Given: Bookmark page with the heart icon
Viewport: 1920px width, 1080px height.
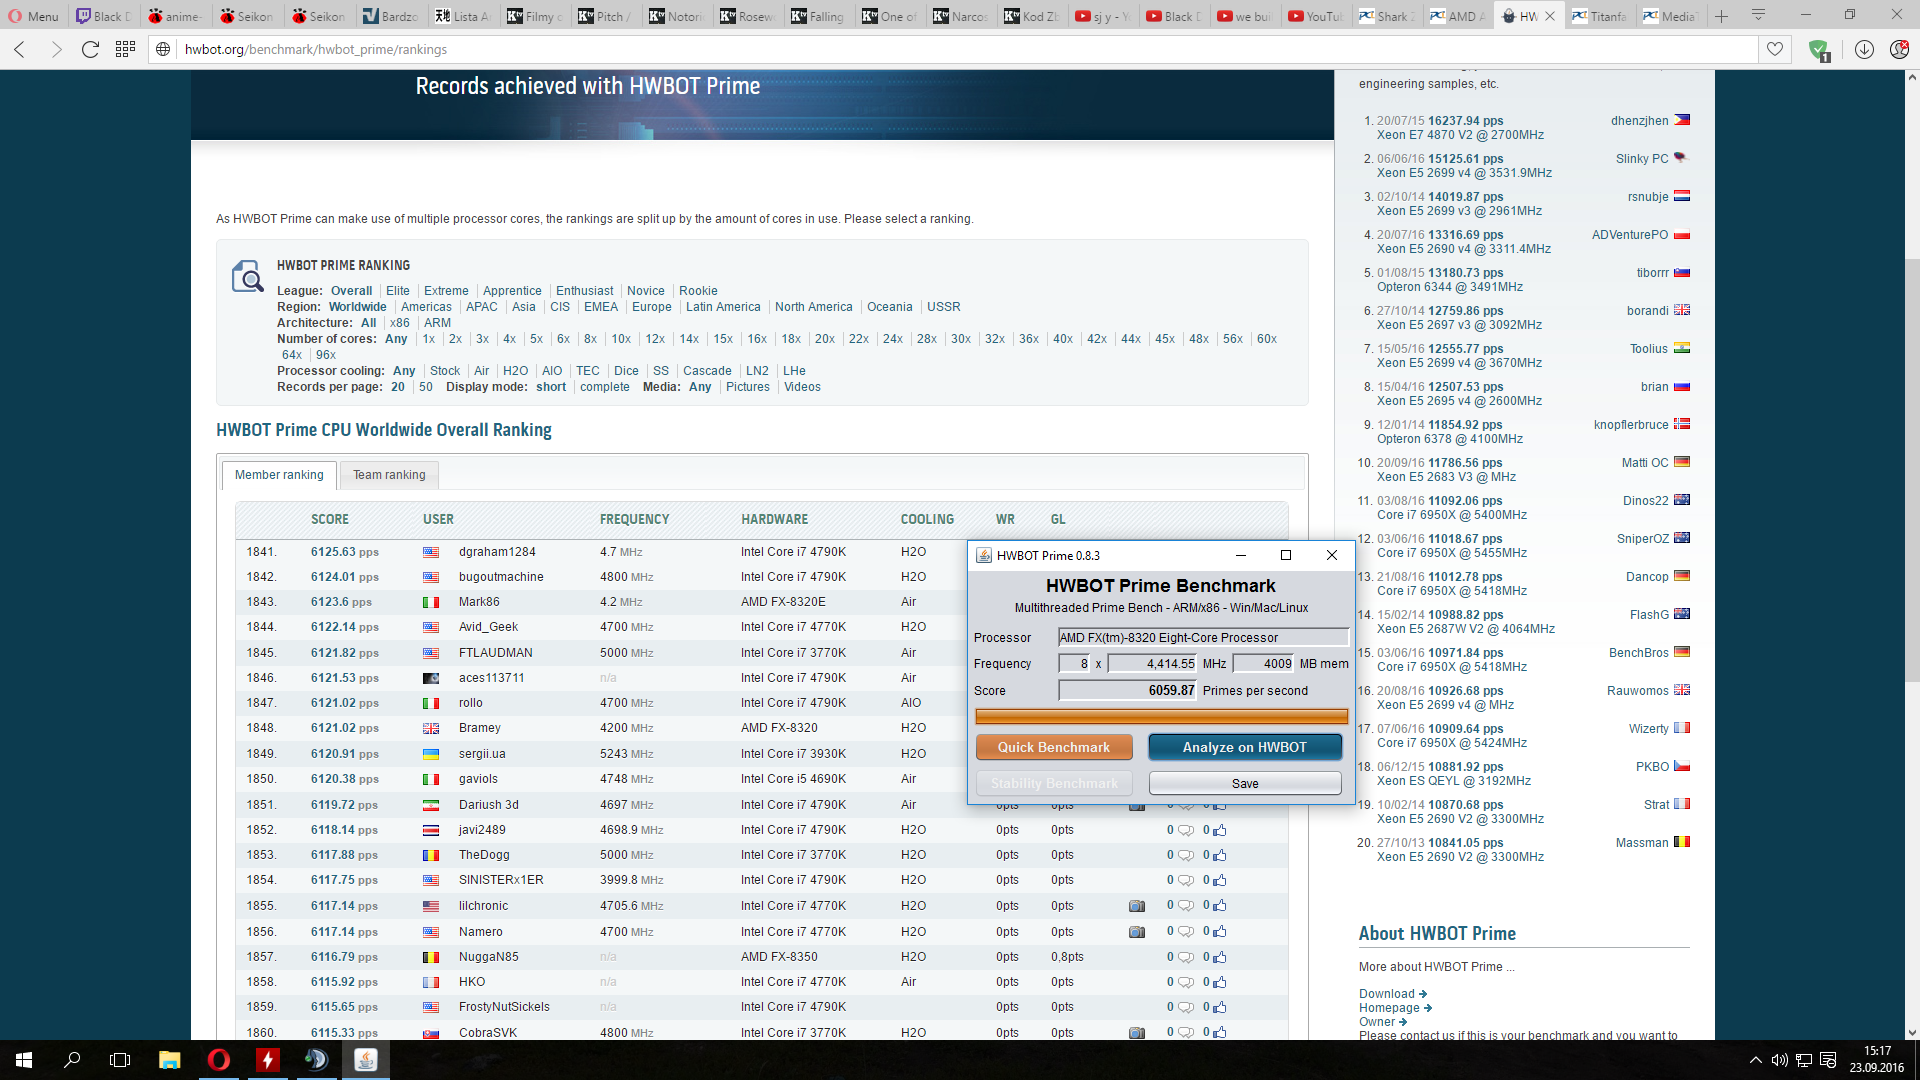Looking at the screenshot, I should click(1775, 49).
